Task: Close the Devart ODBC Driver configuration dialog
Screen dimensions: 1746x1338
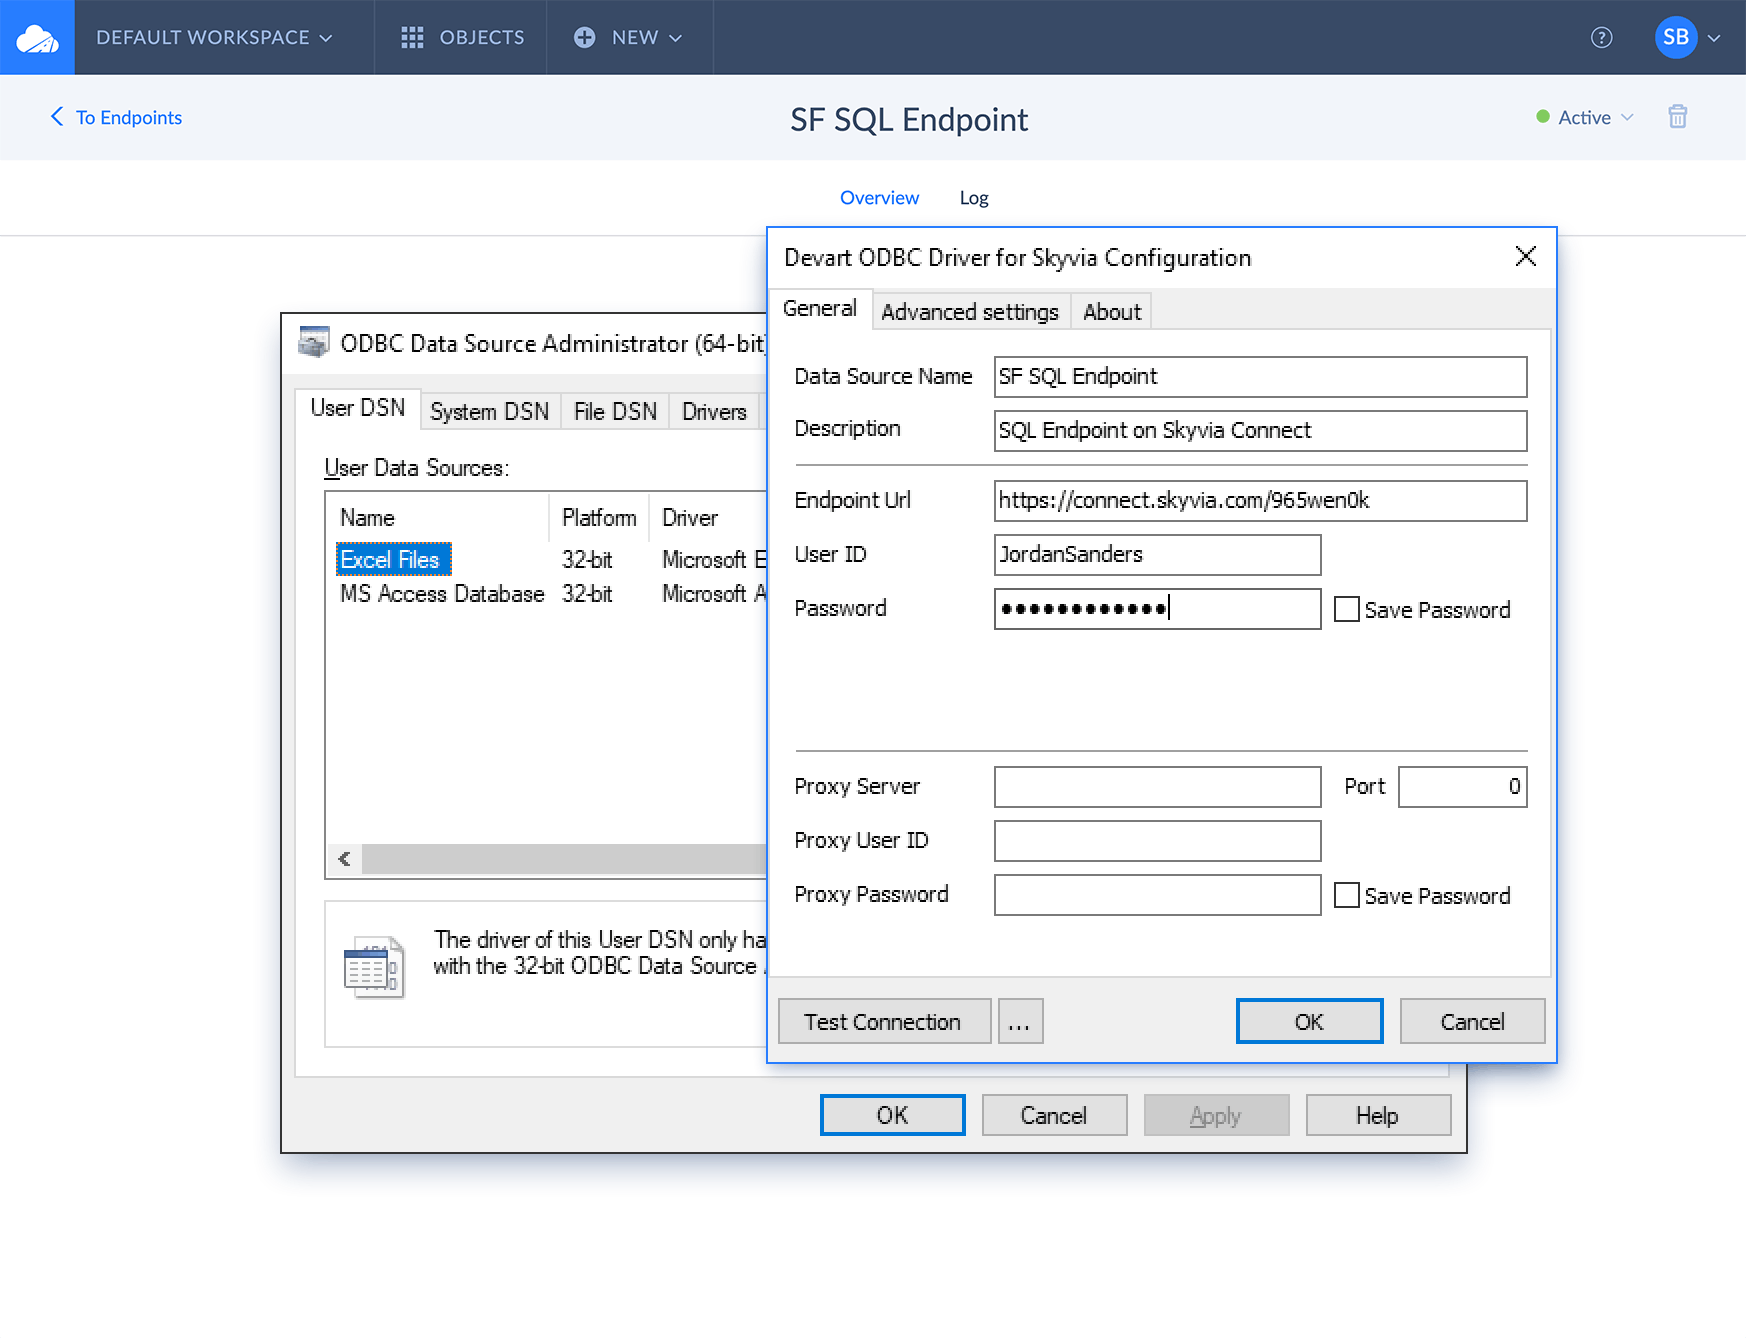Action: 1525,257
